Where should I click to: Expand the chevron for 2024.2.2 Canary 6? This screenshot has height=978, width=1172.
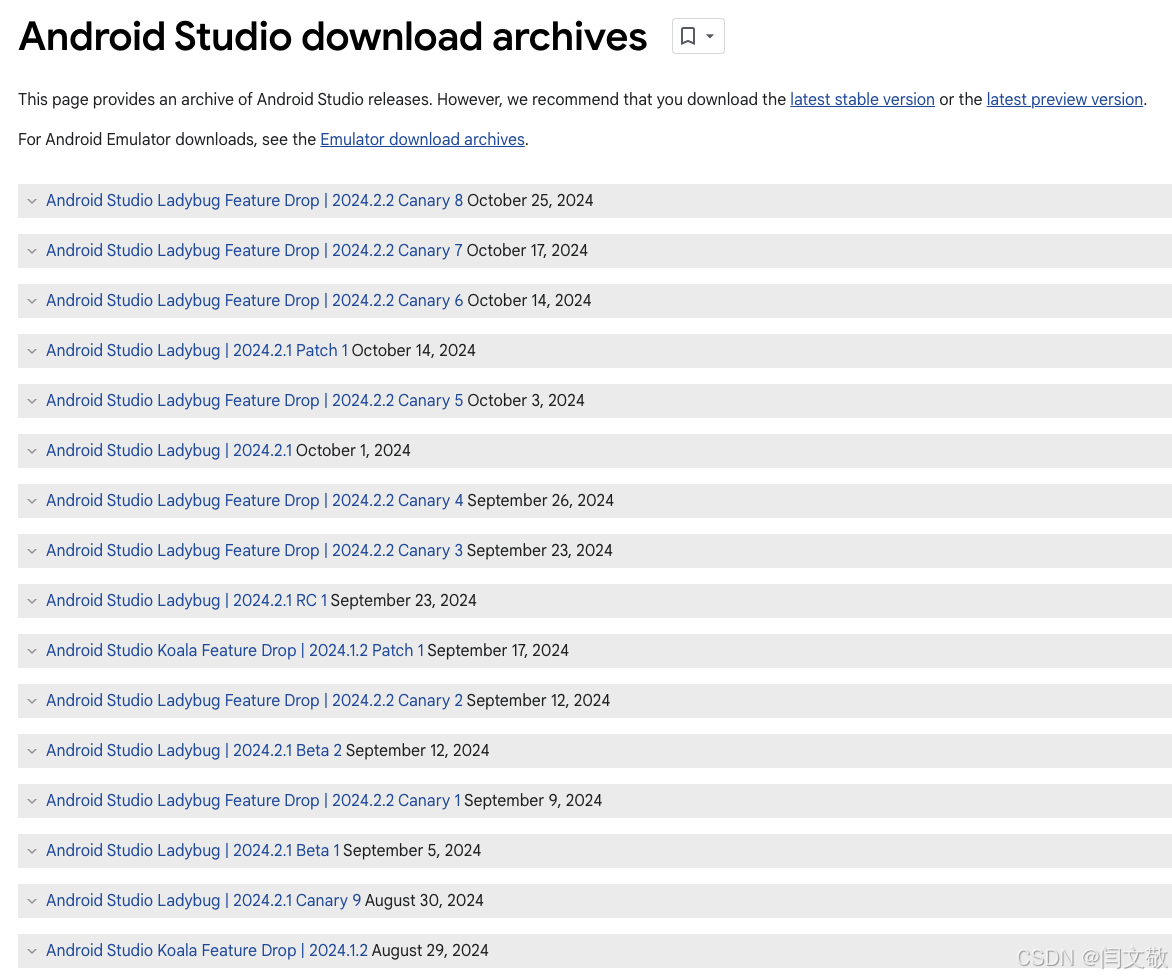coord(31,301)
